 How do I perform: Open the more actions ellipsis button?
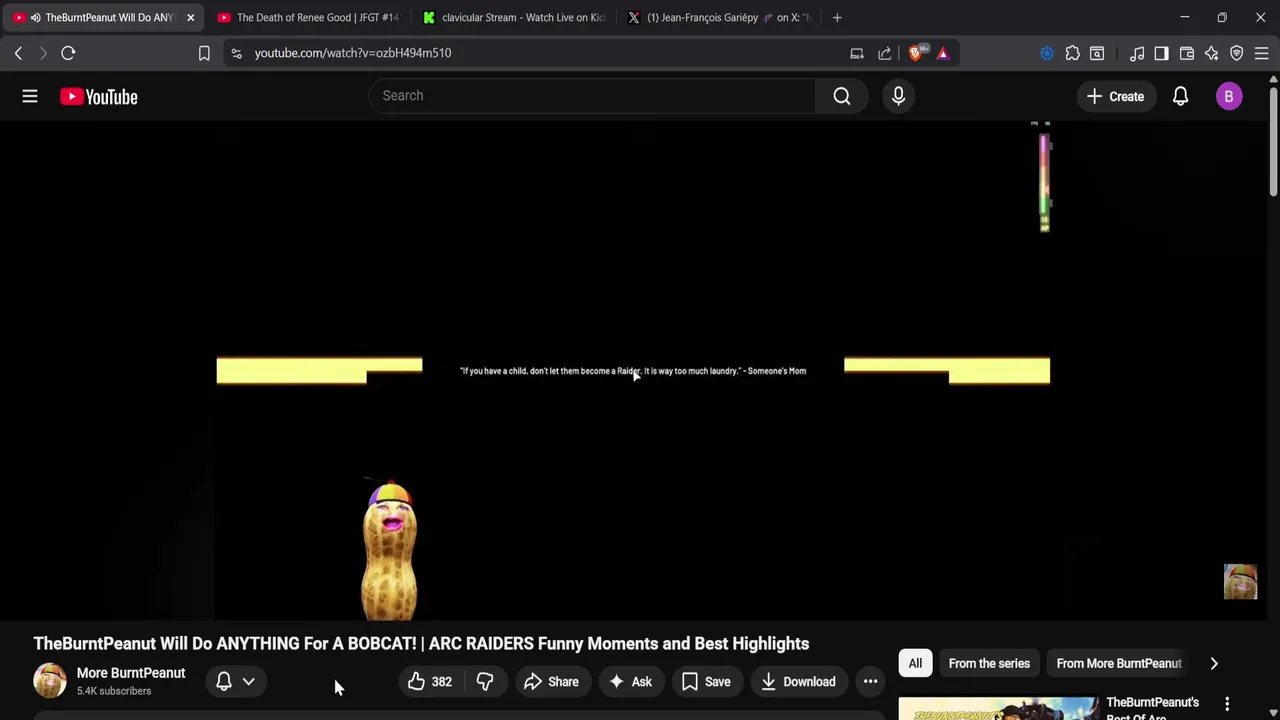coord(870,682)
